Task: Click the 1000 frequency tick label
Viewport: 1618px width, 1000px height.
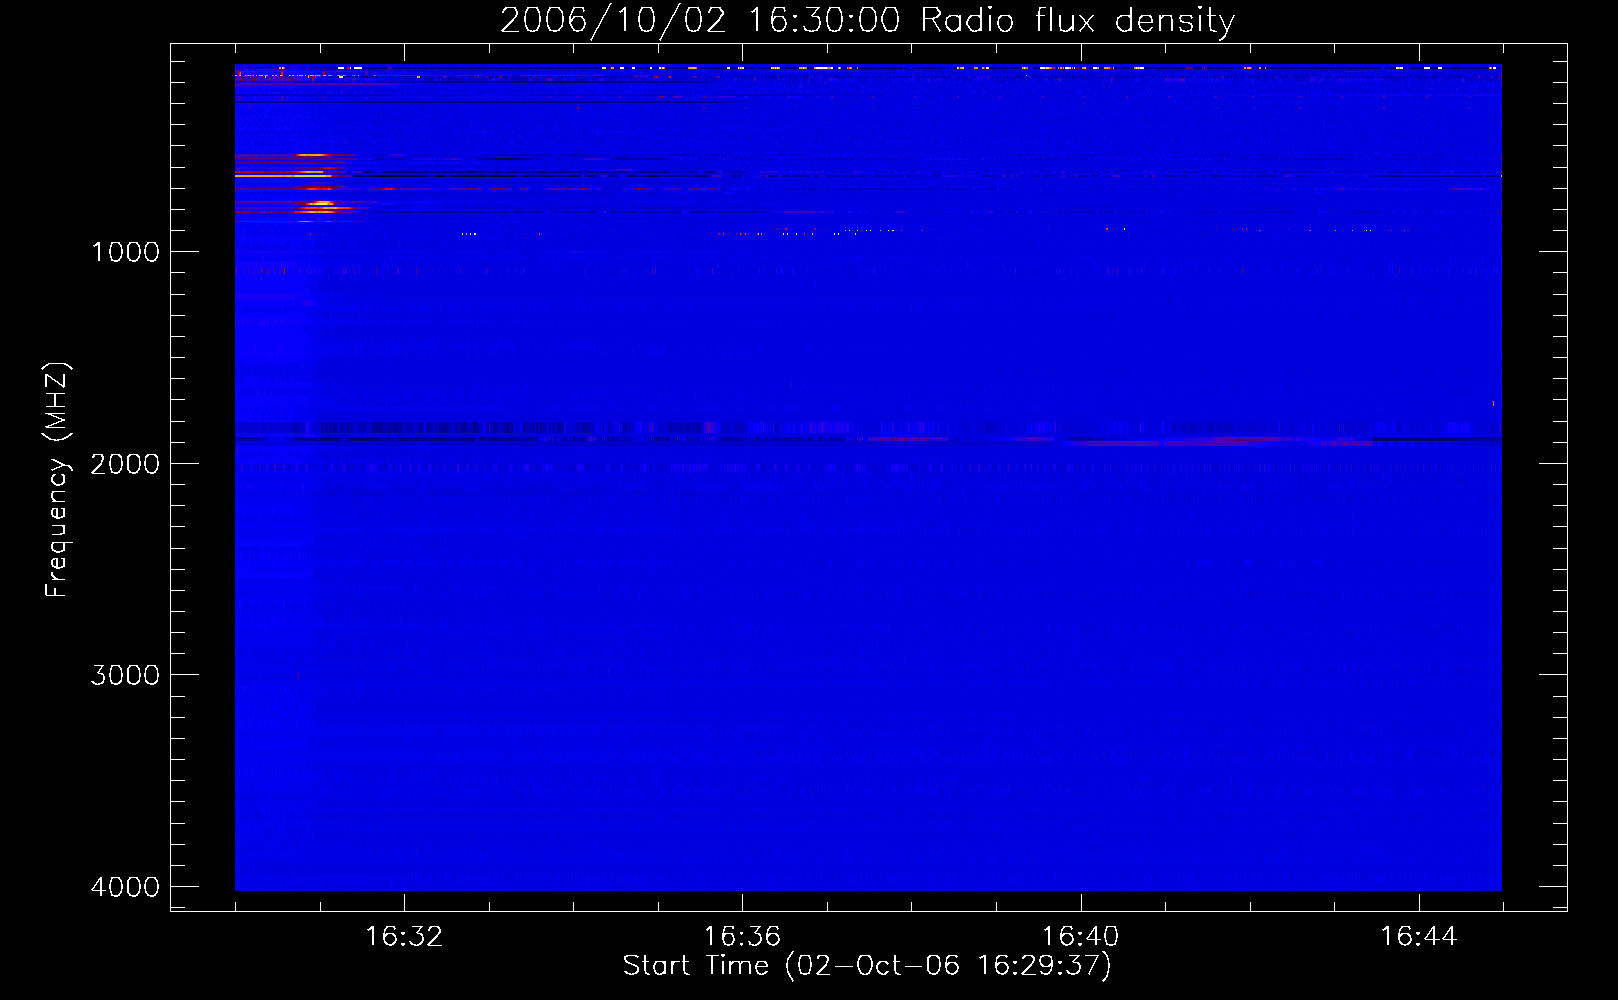Action: coord(125,252)
